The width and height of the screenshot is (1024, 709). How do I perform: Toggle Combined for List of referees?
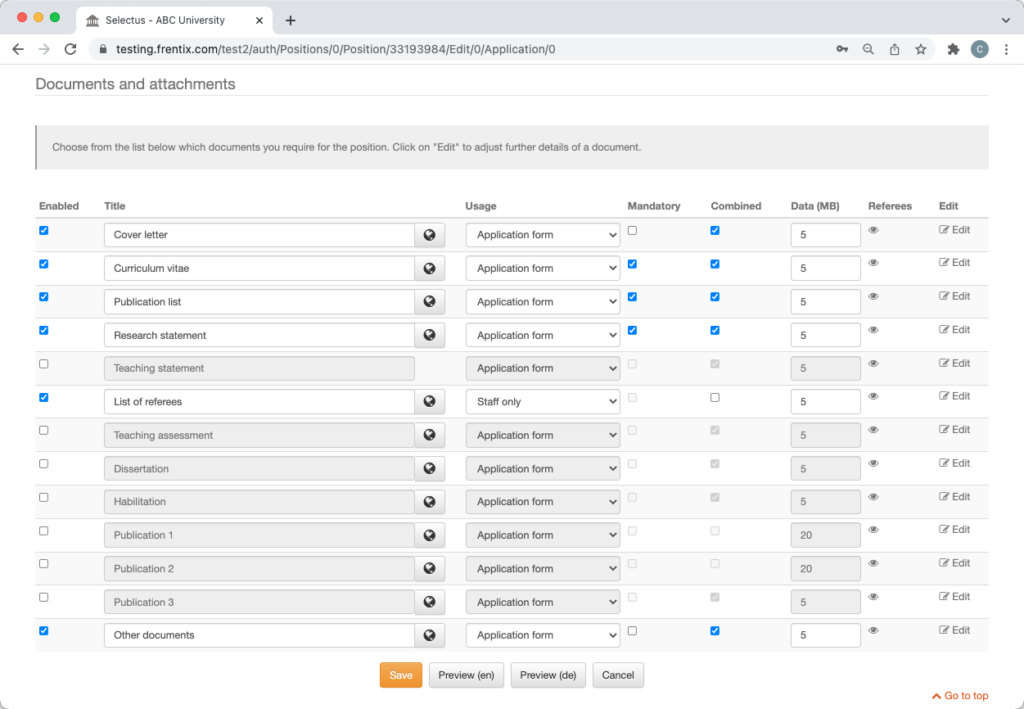(714, 397)
